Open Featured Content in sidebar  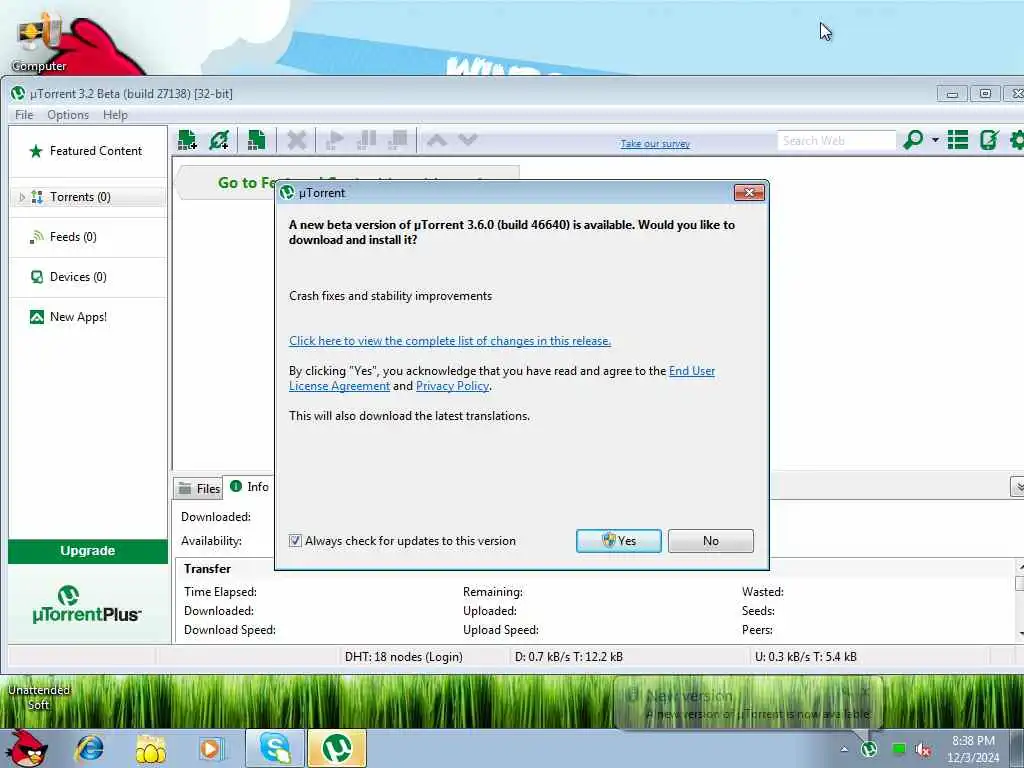88,151
